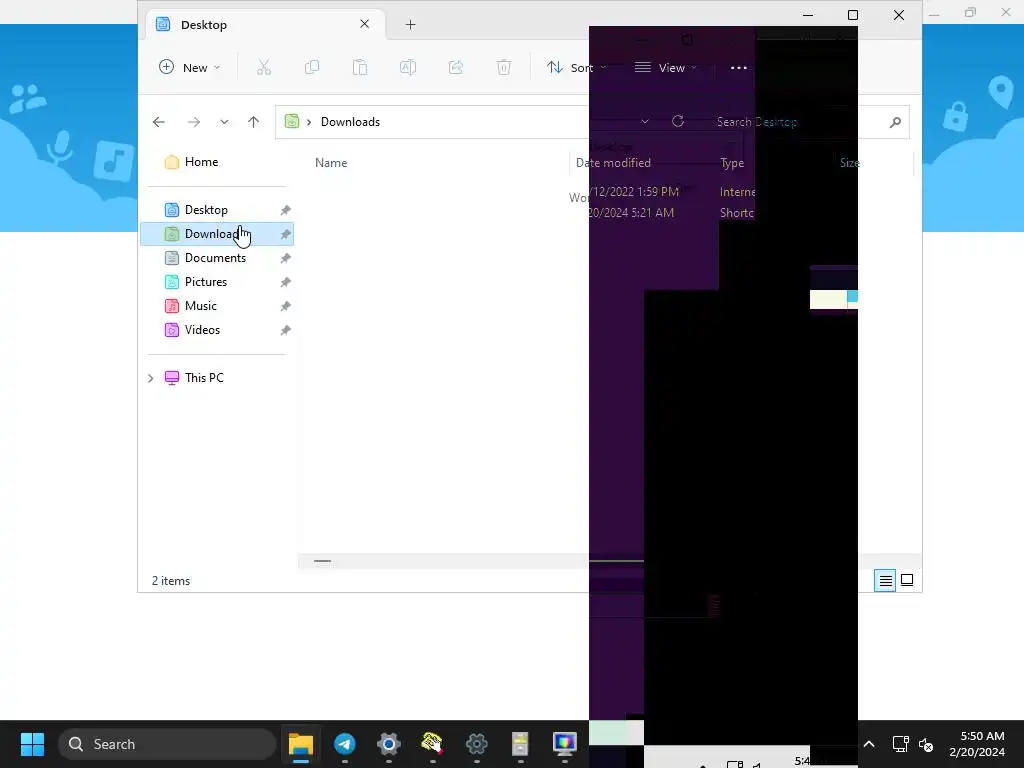Screen dimensions: 1024x768
Task: Select Downloads in navigation pane
Action: 217,234
